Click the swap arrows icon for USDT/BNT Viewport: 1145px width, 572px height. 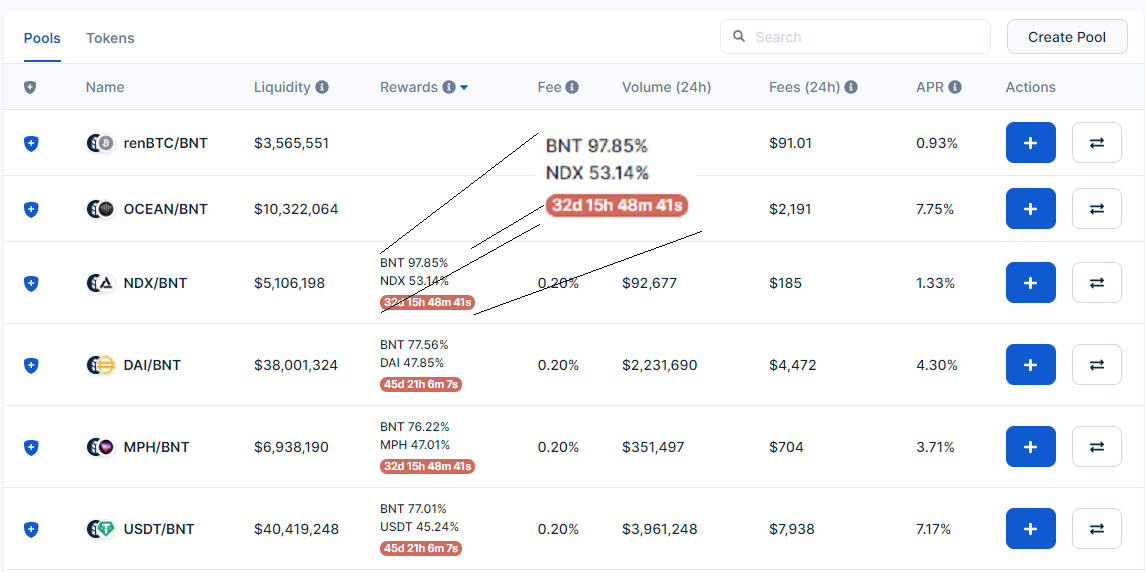pos(1097,529)
